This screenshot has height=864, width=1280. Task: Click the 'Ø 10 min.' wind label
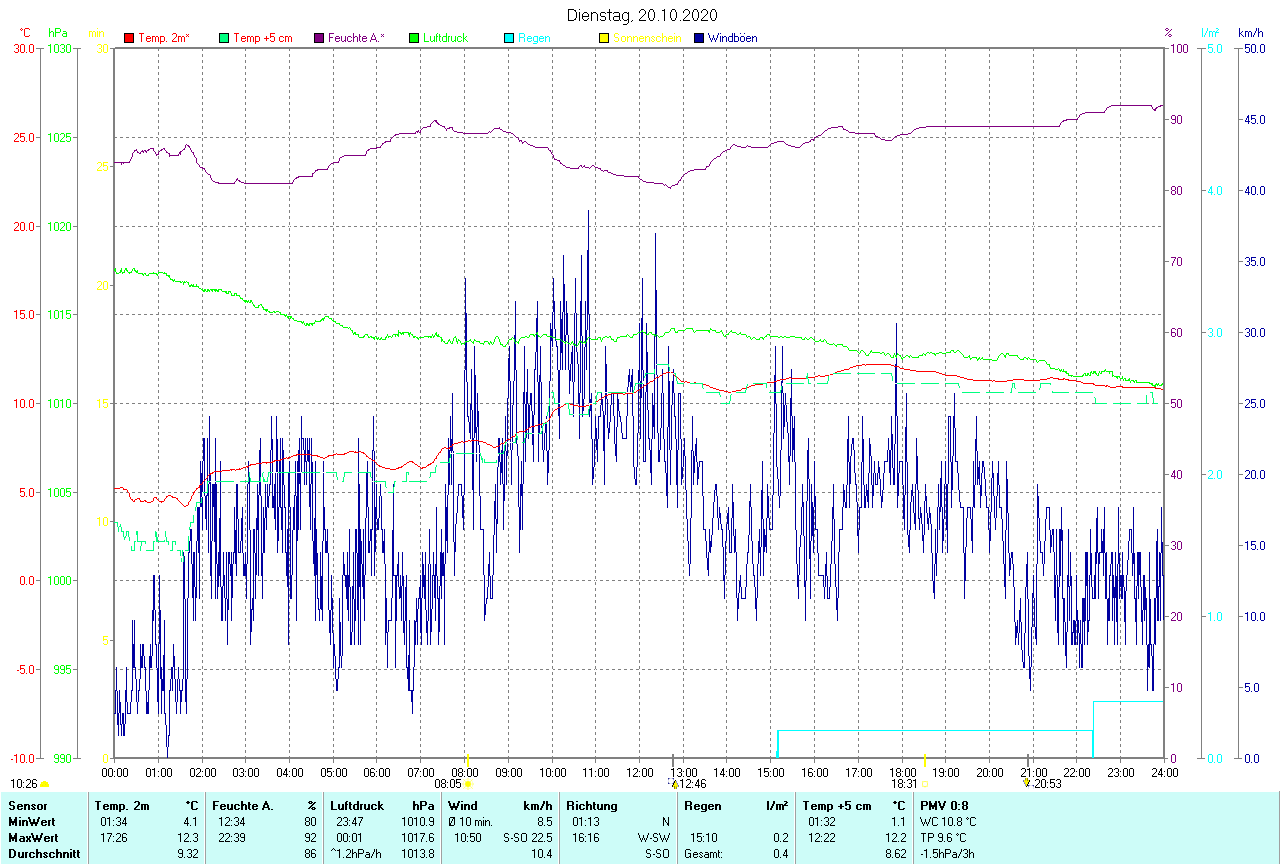471,822
